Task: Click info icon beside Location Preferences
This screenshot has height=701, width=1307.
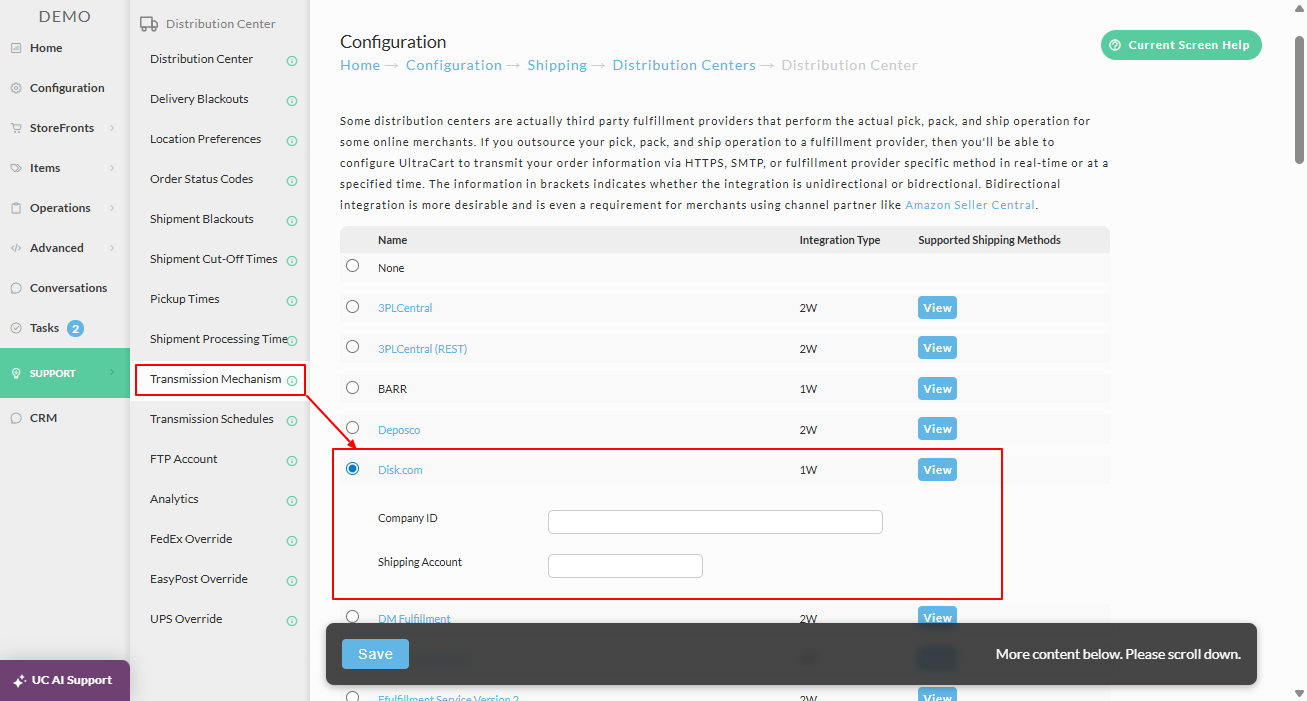Action: point(292,141)
